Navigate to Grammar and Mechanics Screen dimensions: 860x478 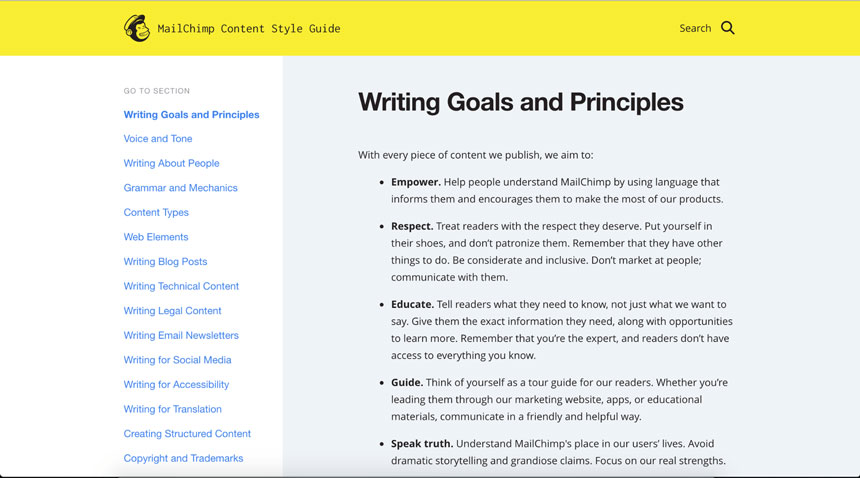[x=180, y=188]
